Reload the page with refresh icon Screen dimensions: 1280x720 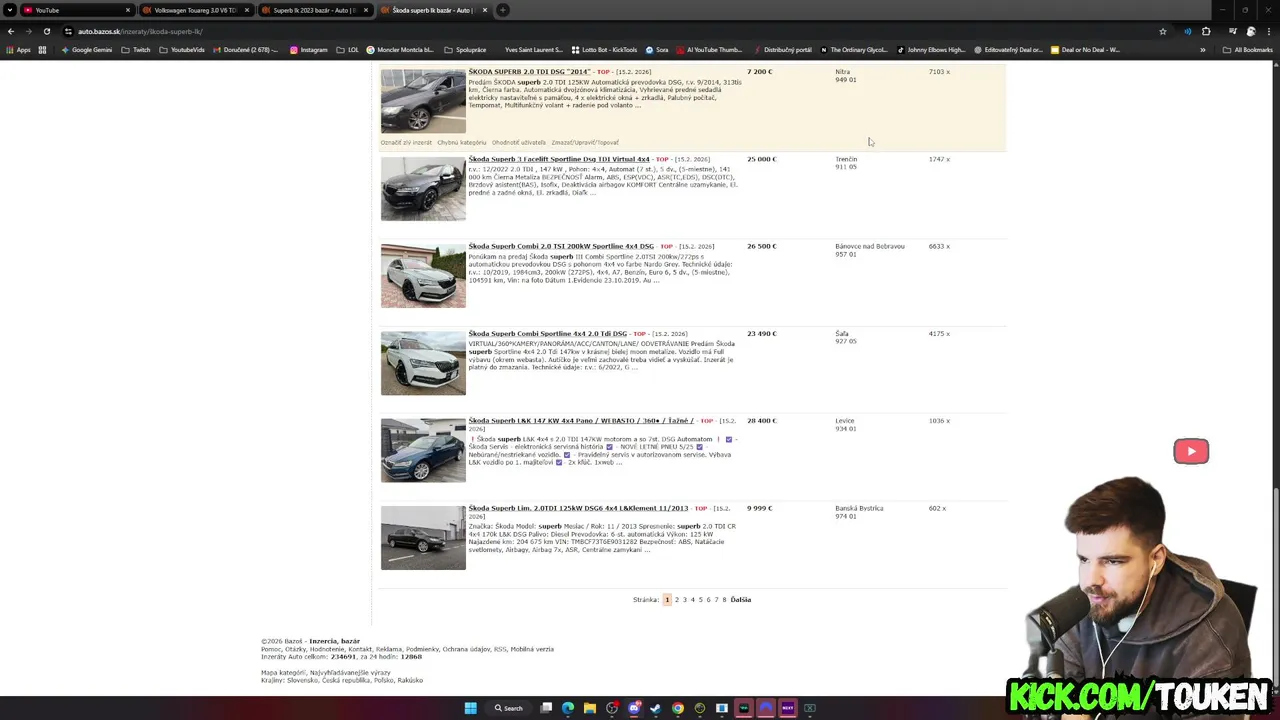pyautogui.click(x=46, y=31)
